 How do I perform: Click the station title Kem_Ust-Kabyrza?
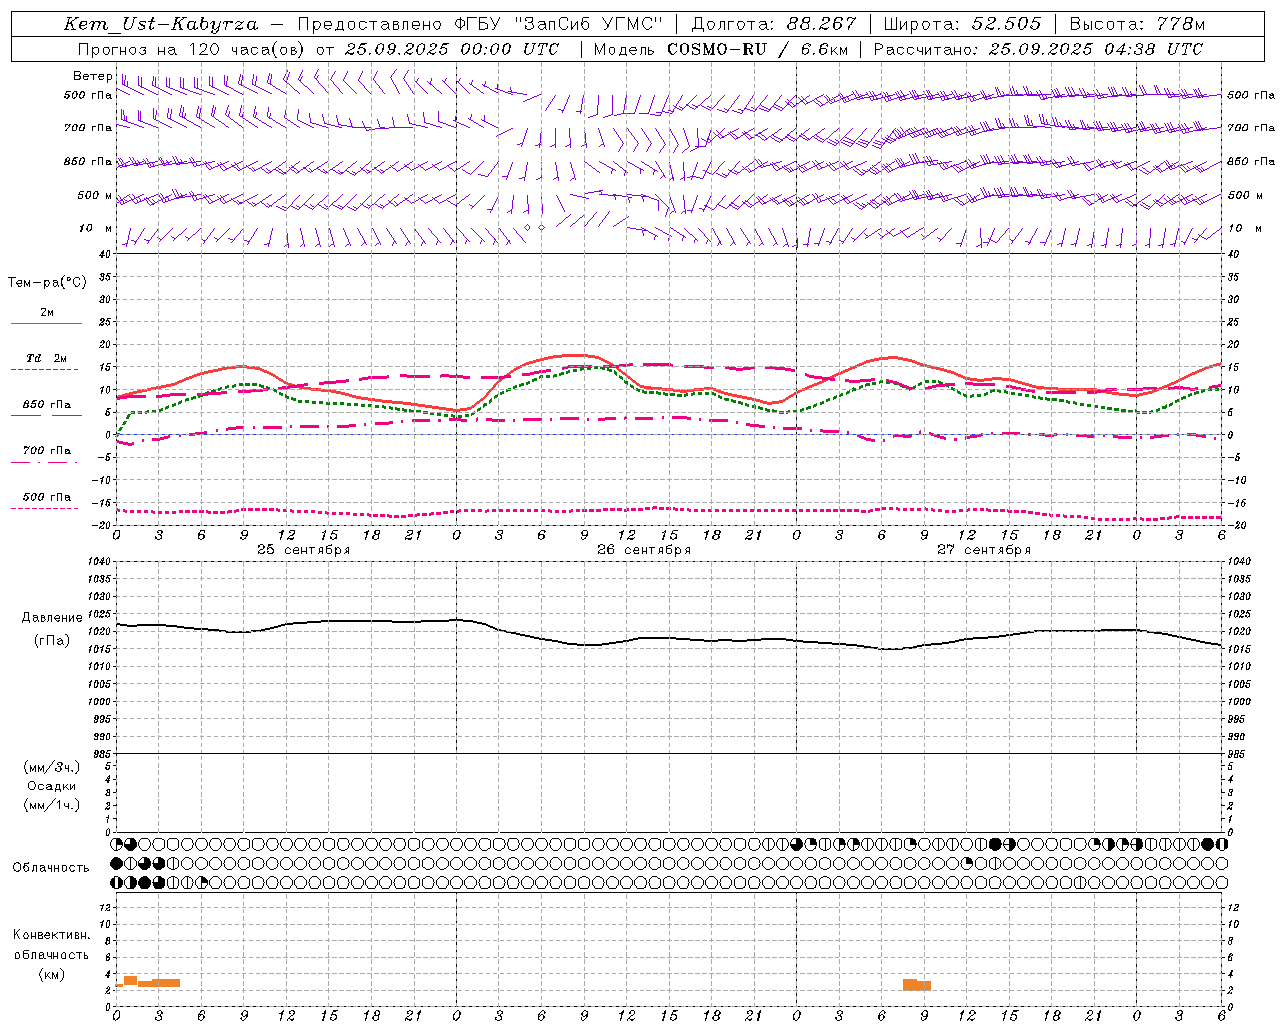[x=161, y=24]
